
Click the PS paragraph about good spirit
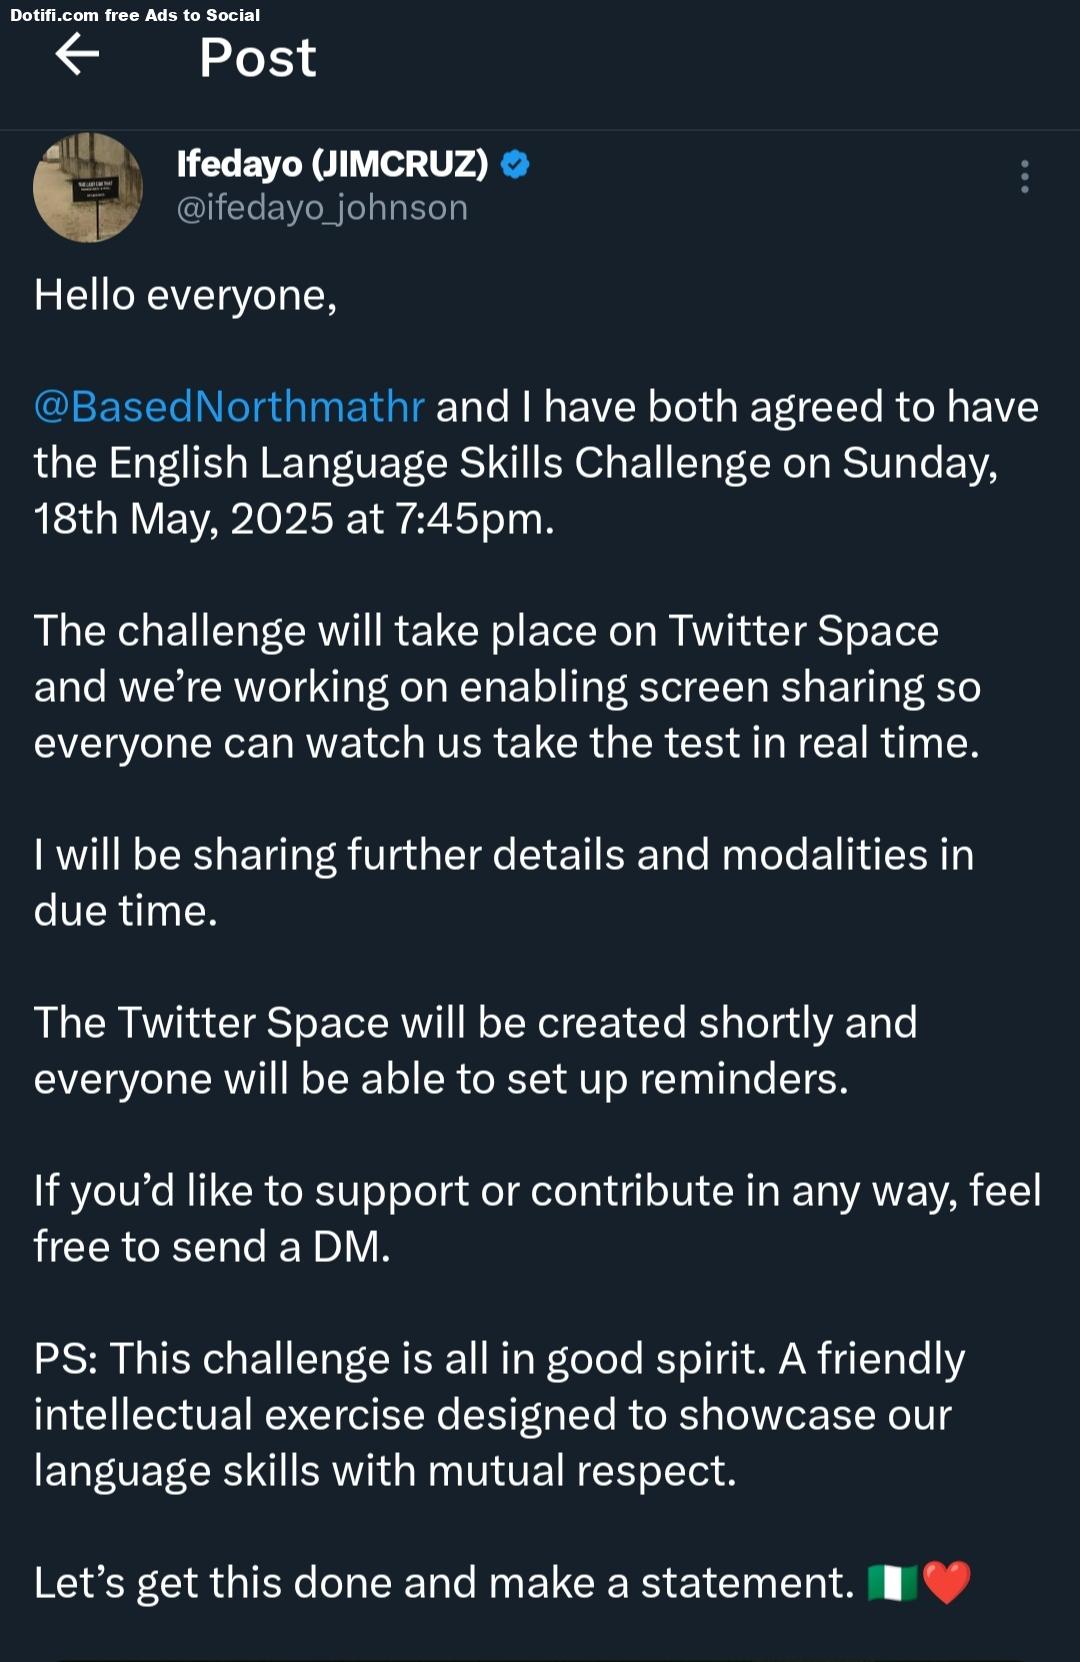499,1415
